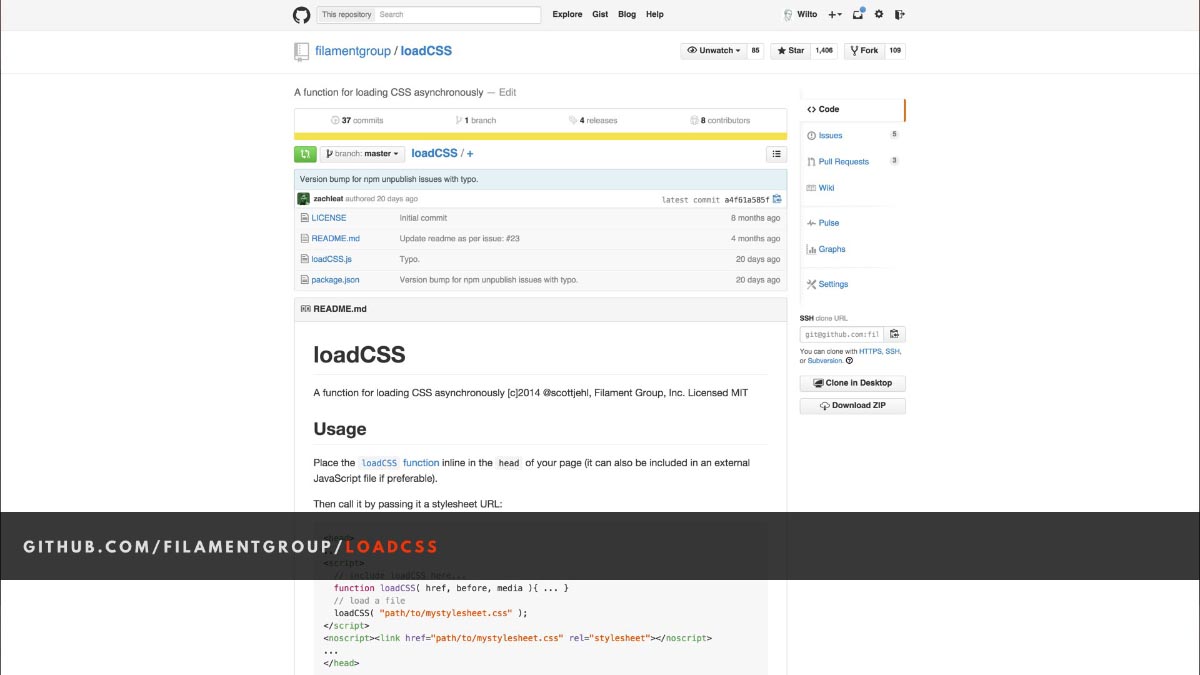Focus the repository search field
This screenshot has height=675, width=1200.
(458, 15)
